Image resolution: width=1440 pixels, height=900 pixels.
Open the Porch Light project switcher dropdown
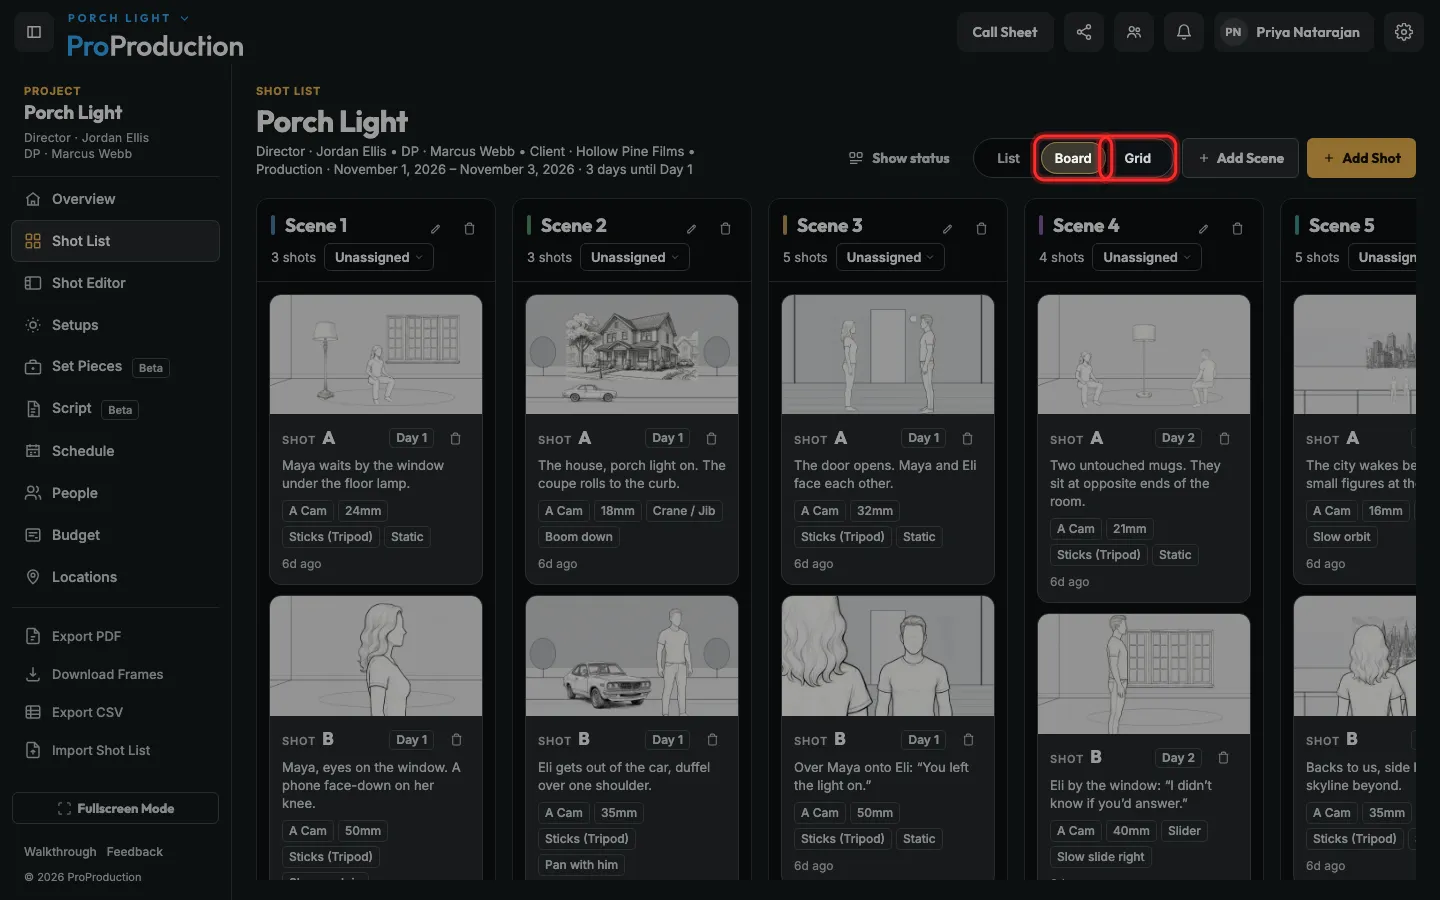click(x=128, y=18)
